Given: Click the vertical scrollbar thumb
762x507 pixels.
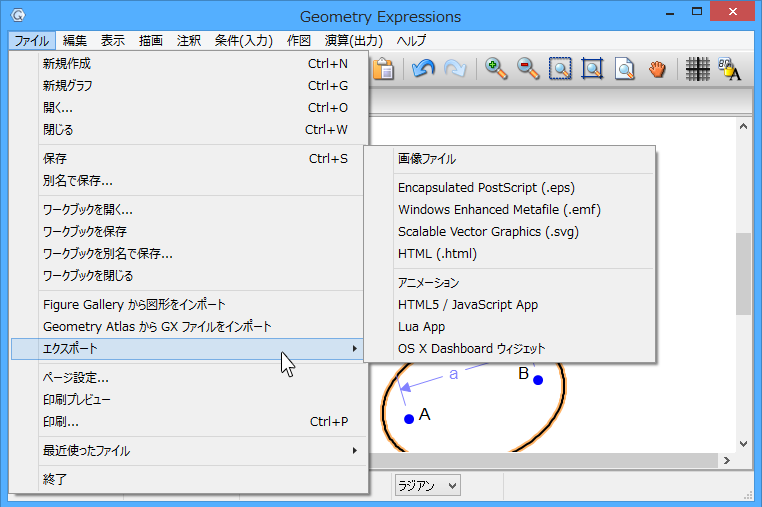Looking at the screenshot, I should pos(743,274).
